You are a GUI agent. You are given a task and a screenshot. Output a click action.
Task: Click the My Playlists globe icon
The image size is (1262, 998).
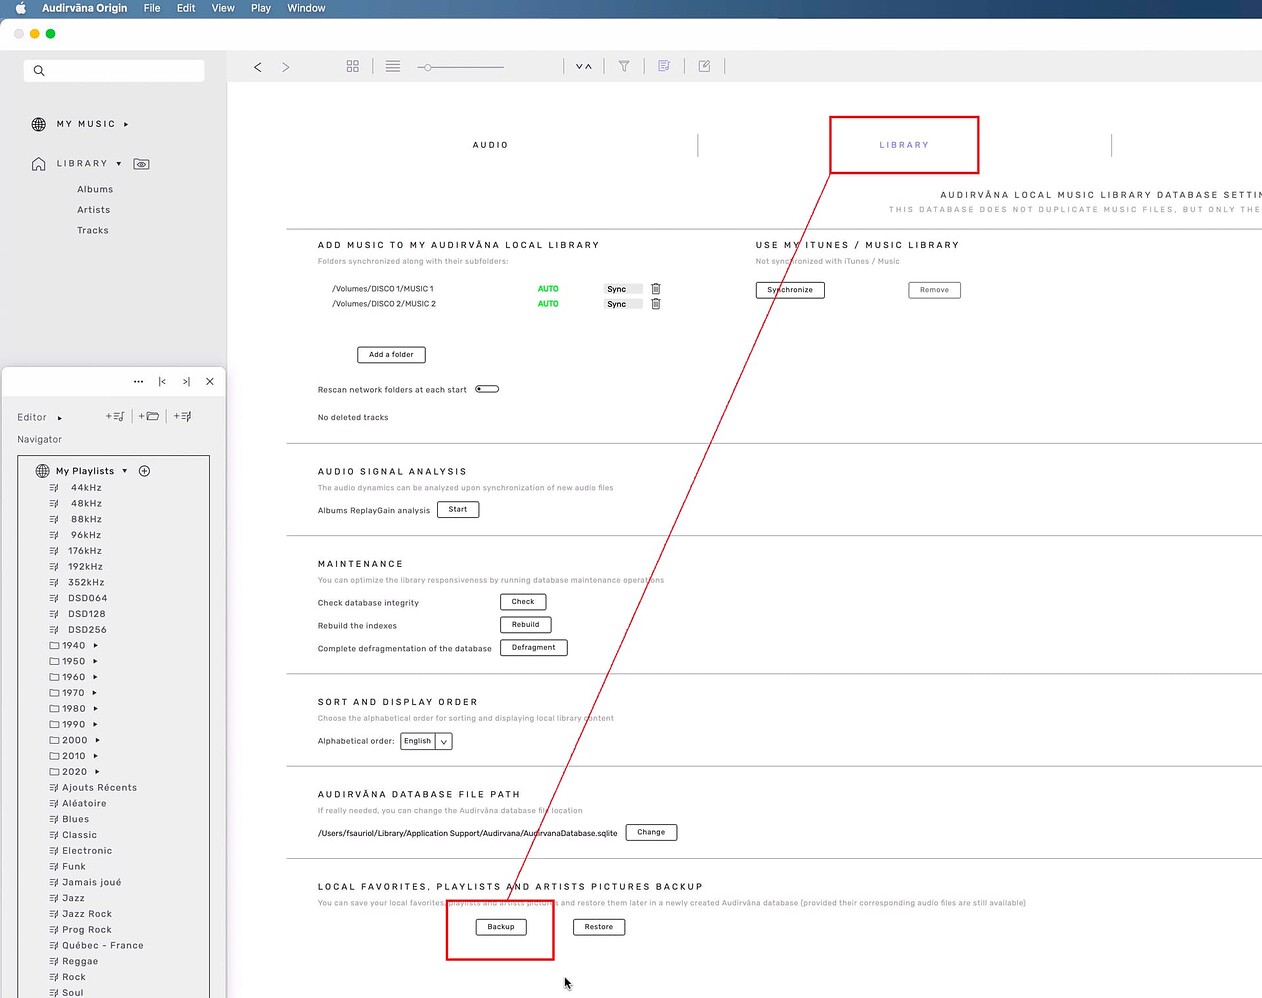point(42,471)
